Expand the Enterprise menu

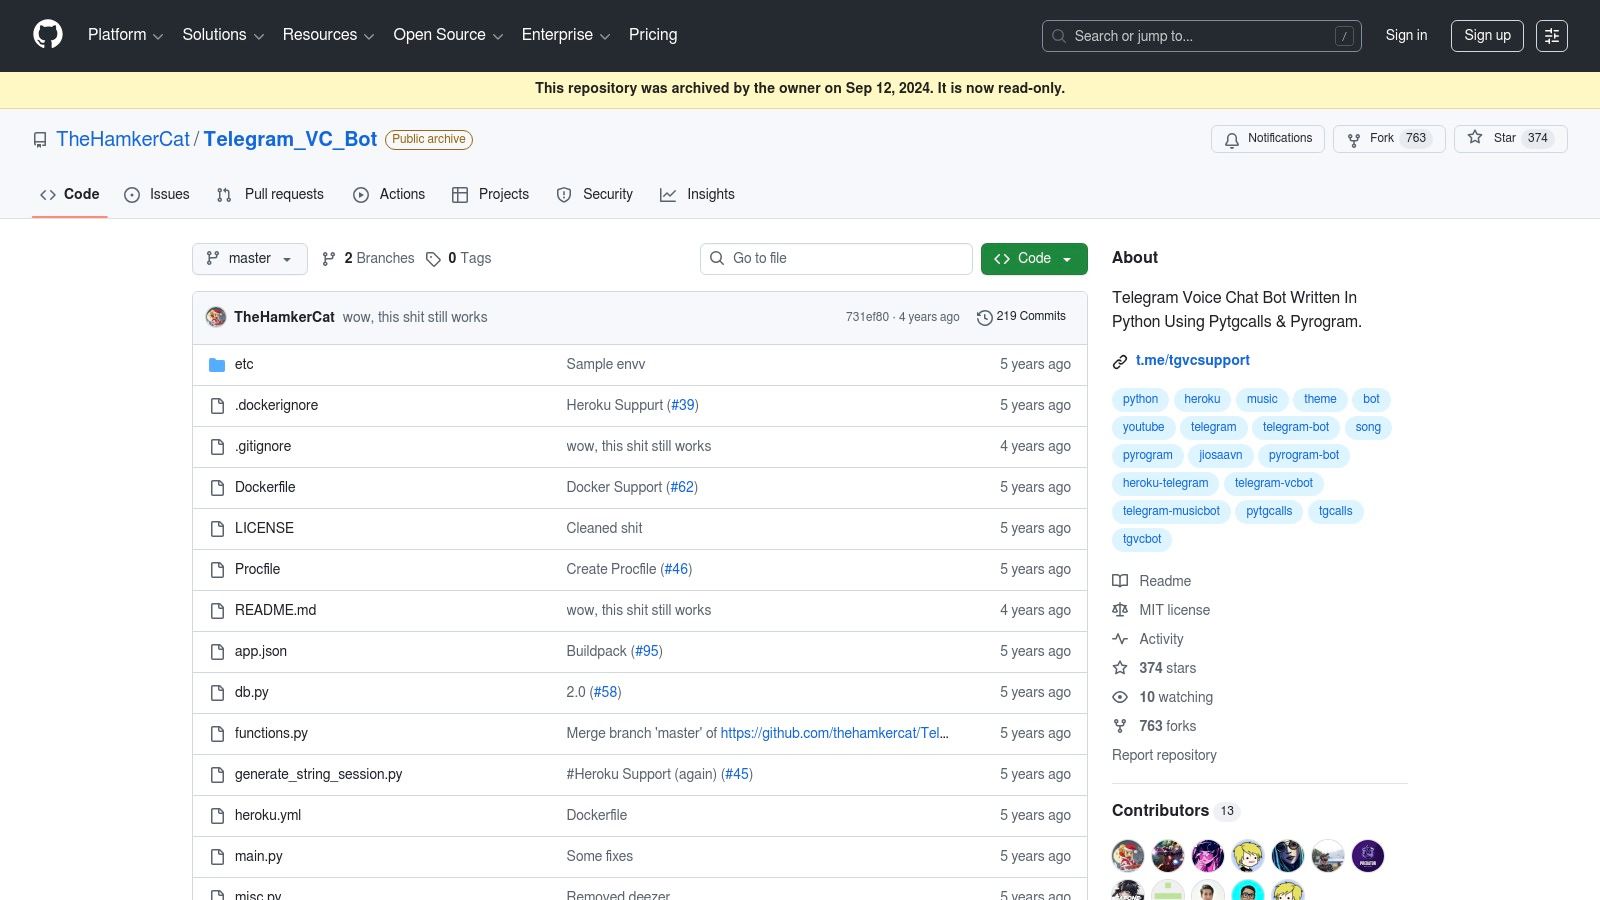pyautogui.click(x=565, y=35)
